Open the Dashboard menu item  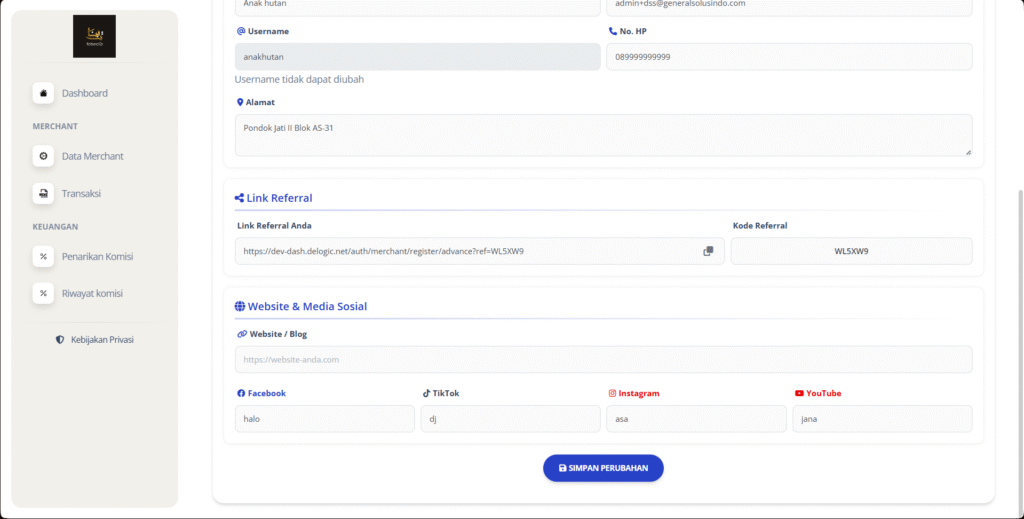84,93
